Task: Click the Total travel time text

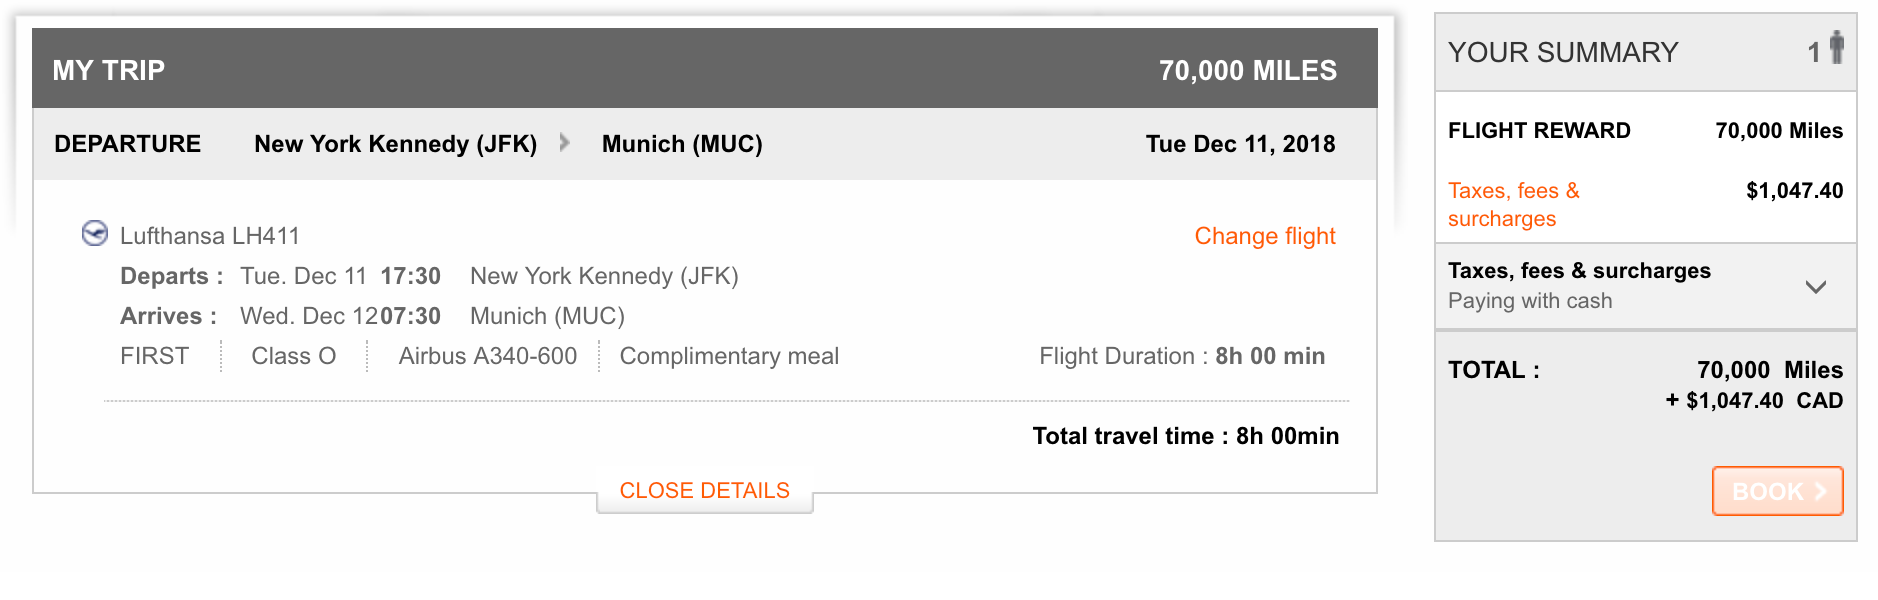Action: [x=1185, y=436]
